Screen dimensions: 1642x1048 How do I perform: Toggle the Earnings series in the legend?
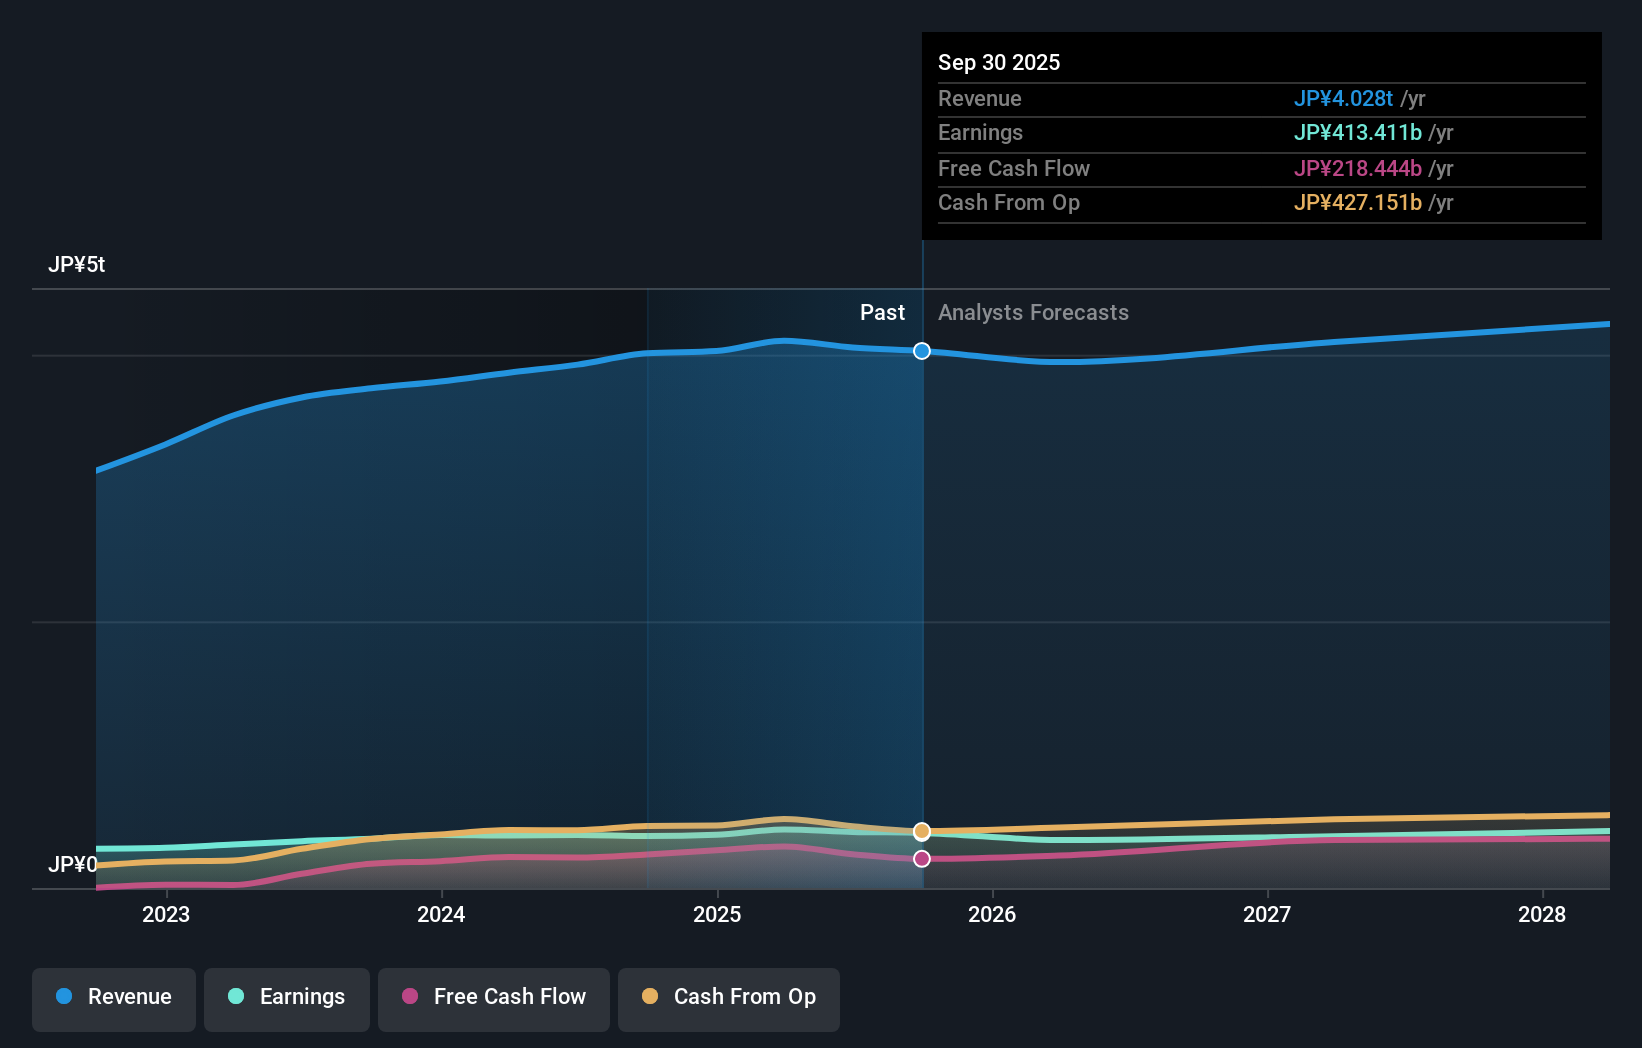click(x=287, y=999)
